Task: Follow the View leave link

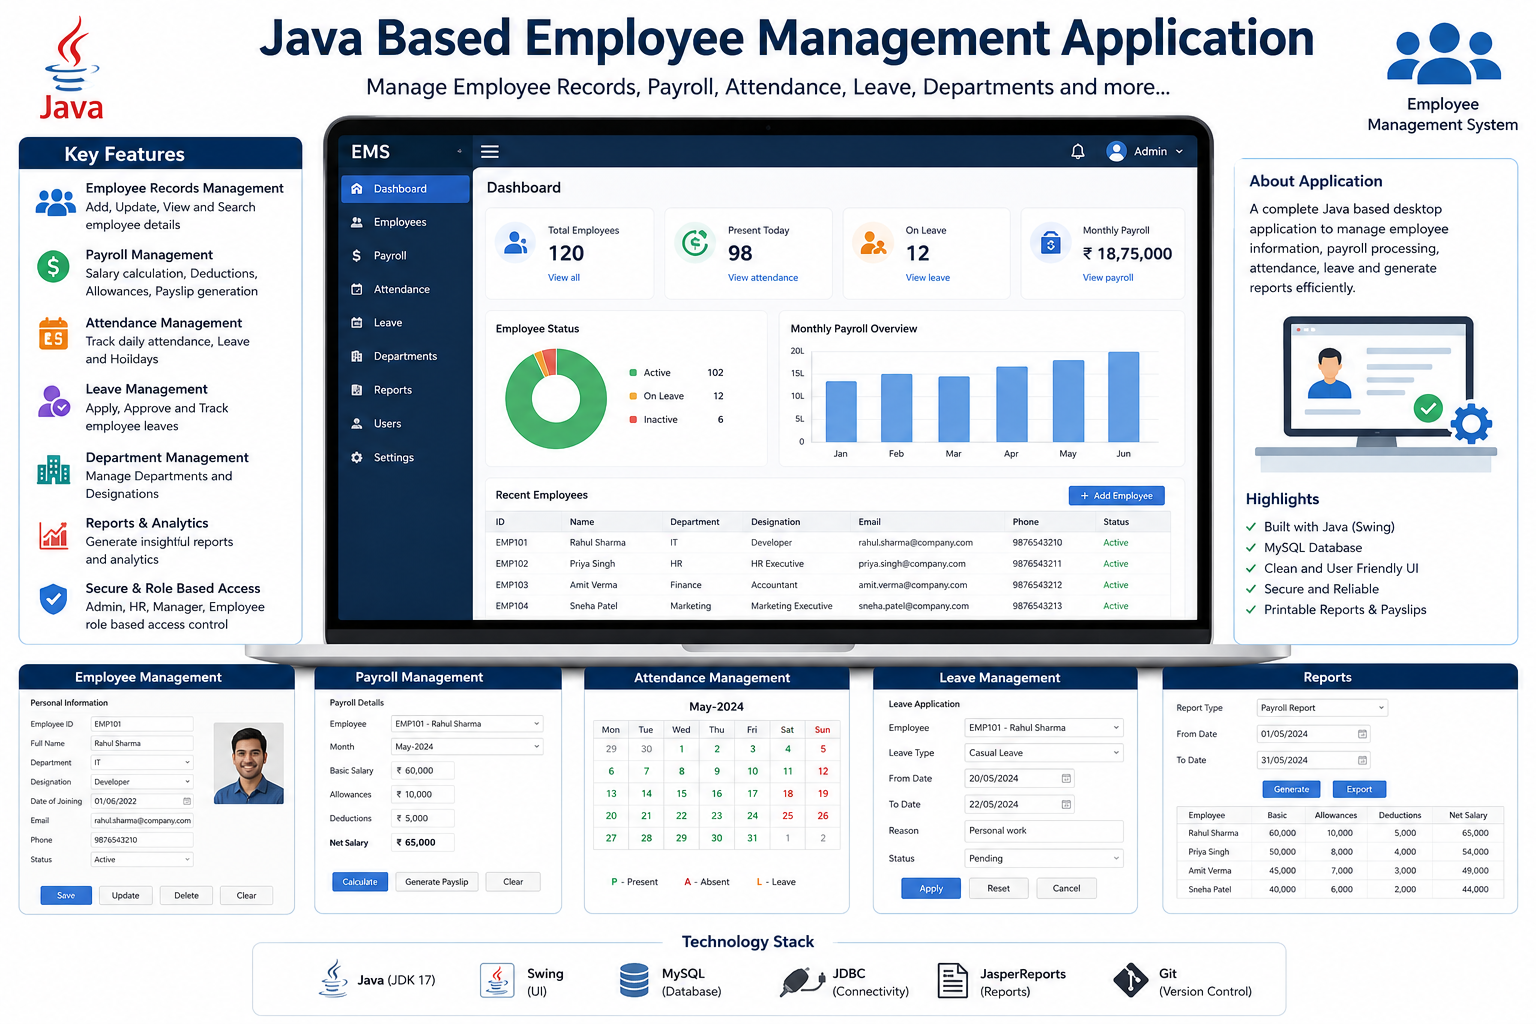Action: [928, 278]
